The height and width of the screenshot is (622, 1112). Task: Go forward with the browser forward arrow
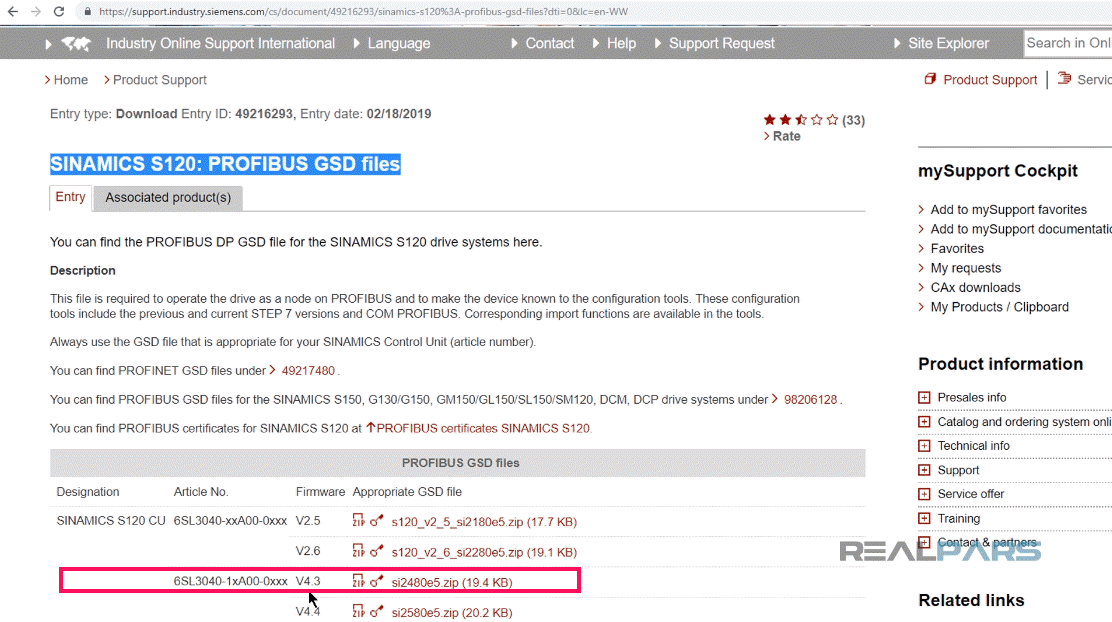pos(35,11)
